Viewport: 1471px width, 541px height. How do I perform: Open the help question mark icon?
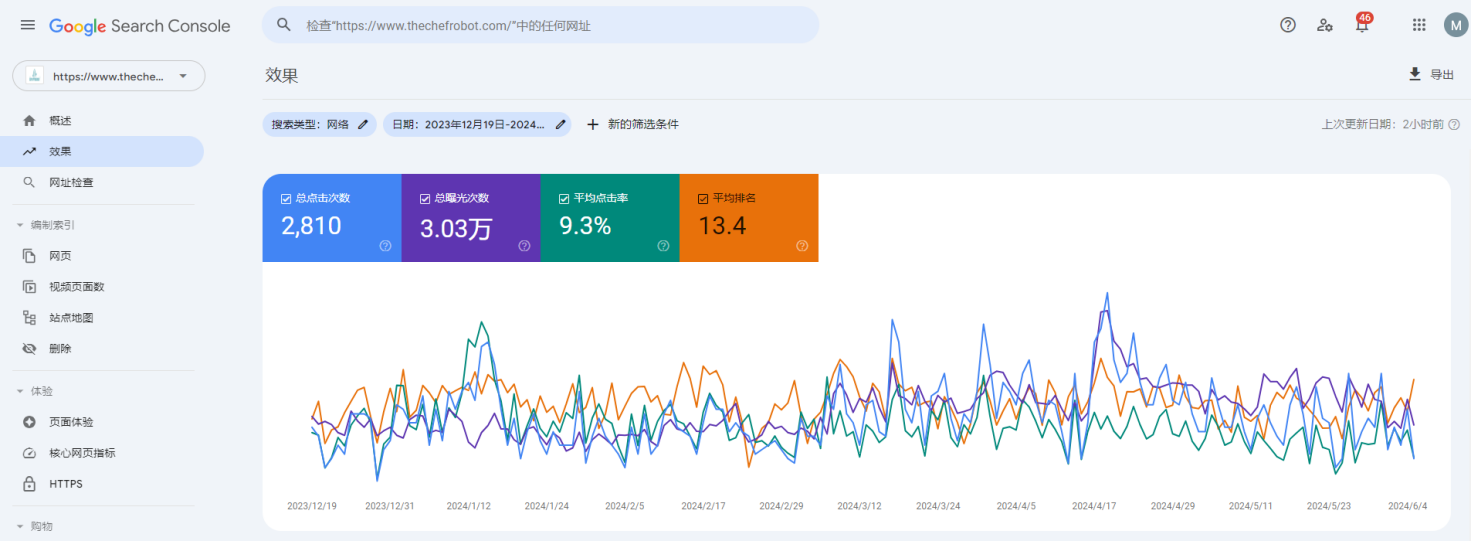tap(1288, 25)
